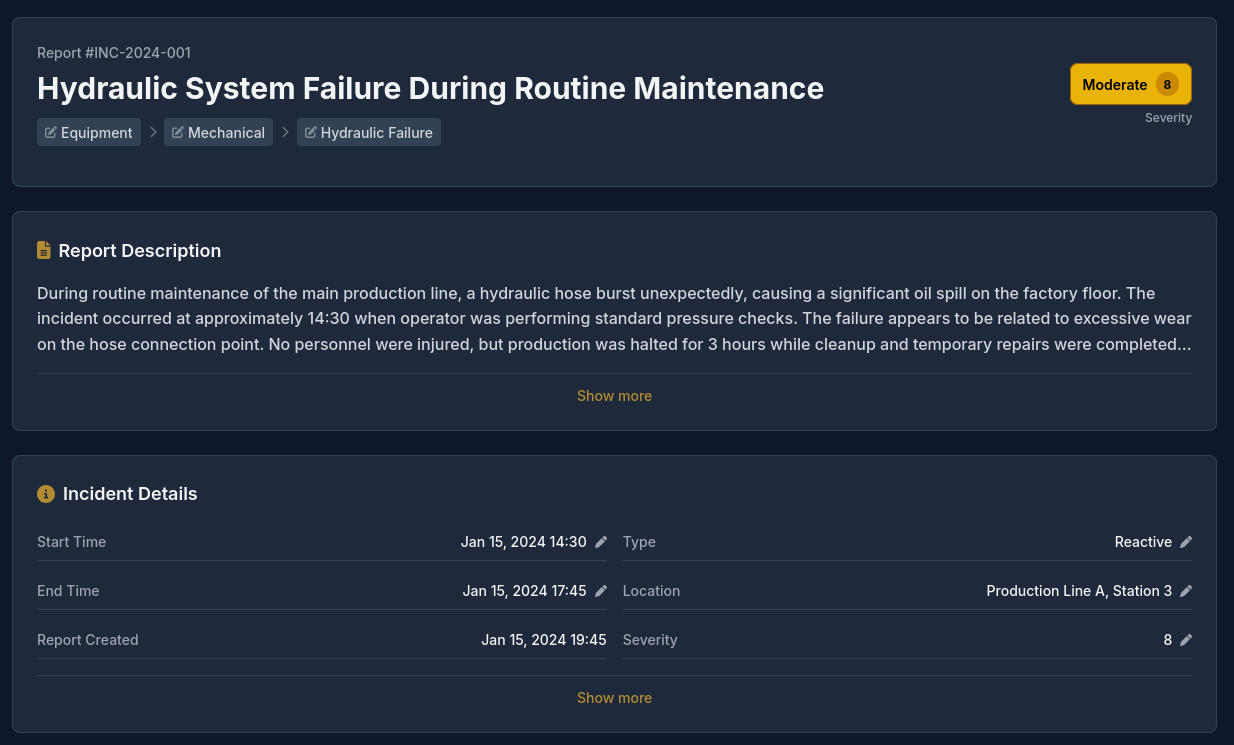Click chevron between Equipment and Mechanical
This screenshot has width=1234, height=745.
[x=153, y=132]
